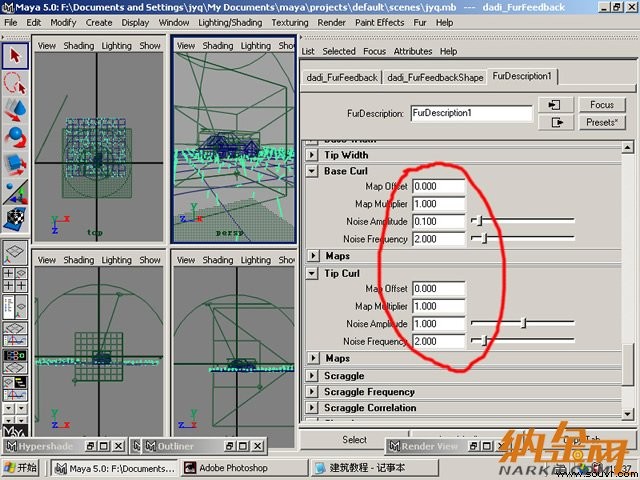
Task: Open the Texturing menu
Action: [x=290, y=23]
